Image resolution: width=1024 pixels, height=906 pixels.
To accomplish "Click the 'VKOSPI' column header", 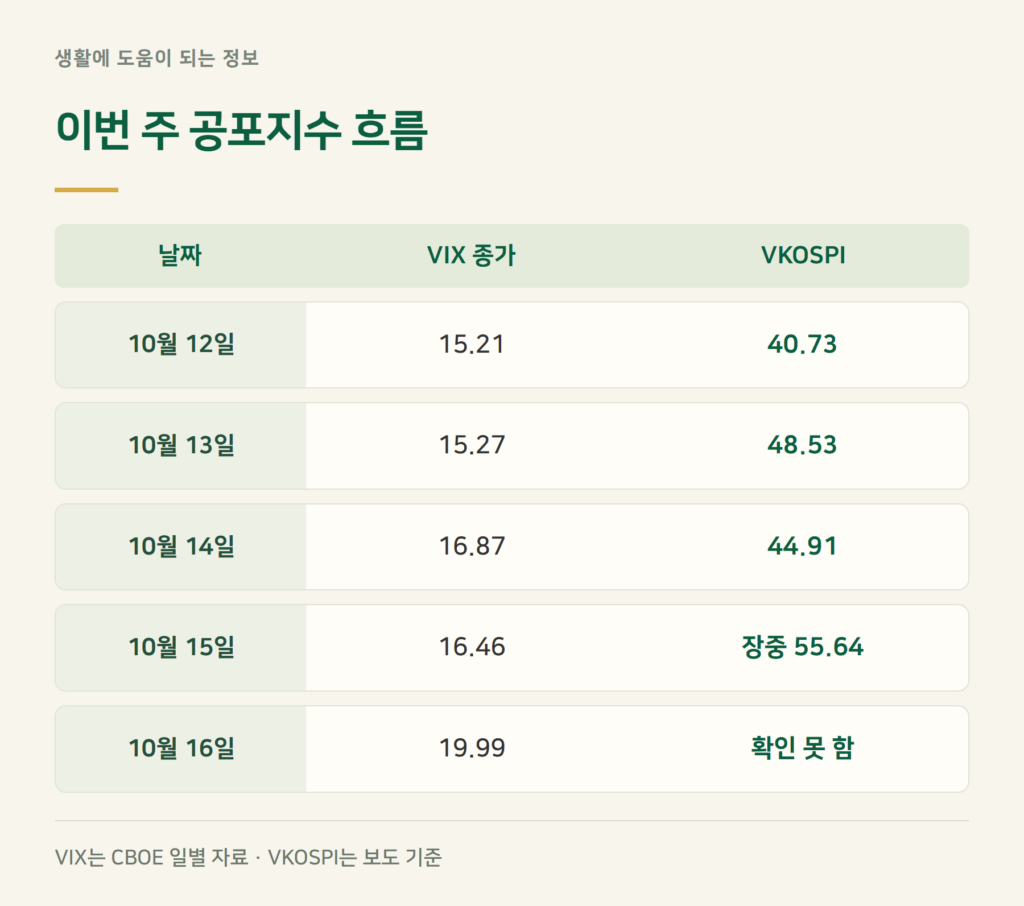I will [803, 255].
